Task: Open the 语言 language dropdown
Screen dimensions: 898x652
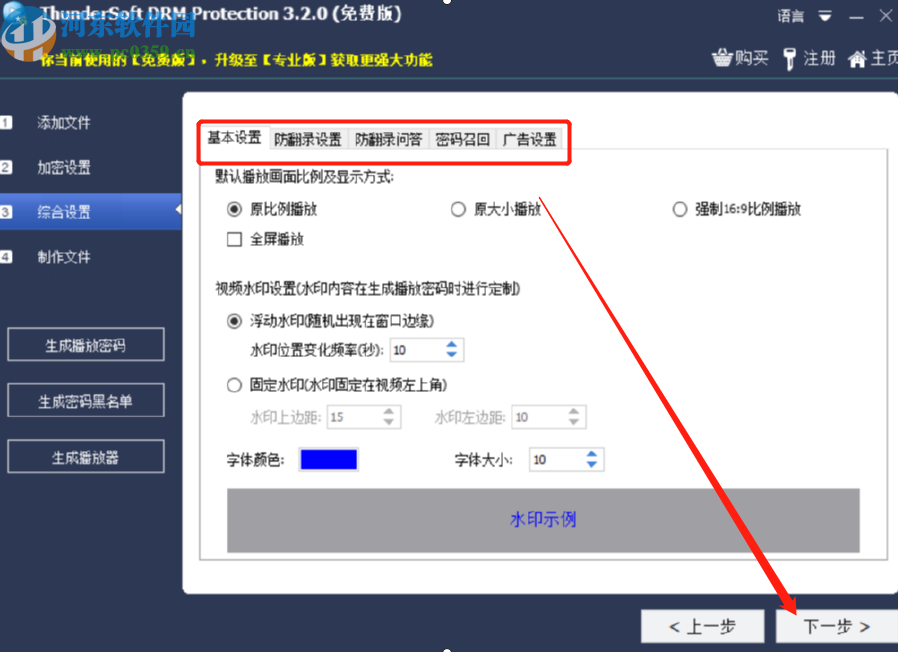Action: (x=798, y=15)
